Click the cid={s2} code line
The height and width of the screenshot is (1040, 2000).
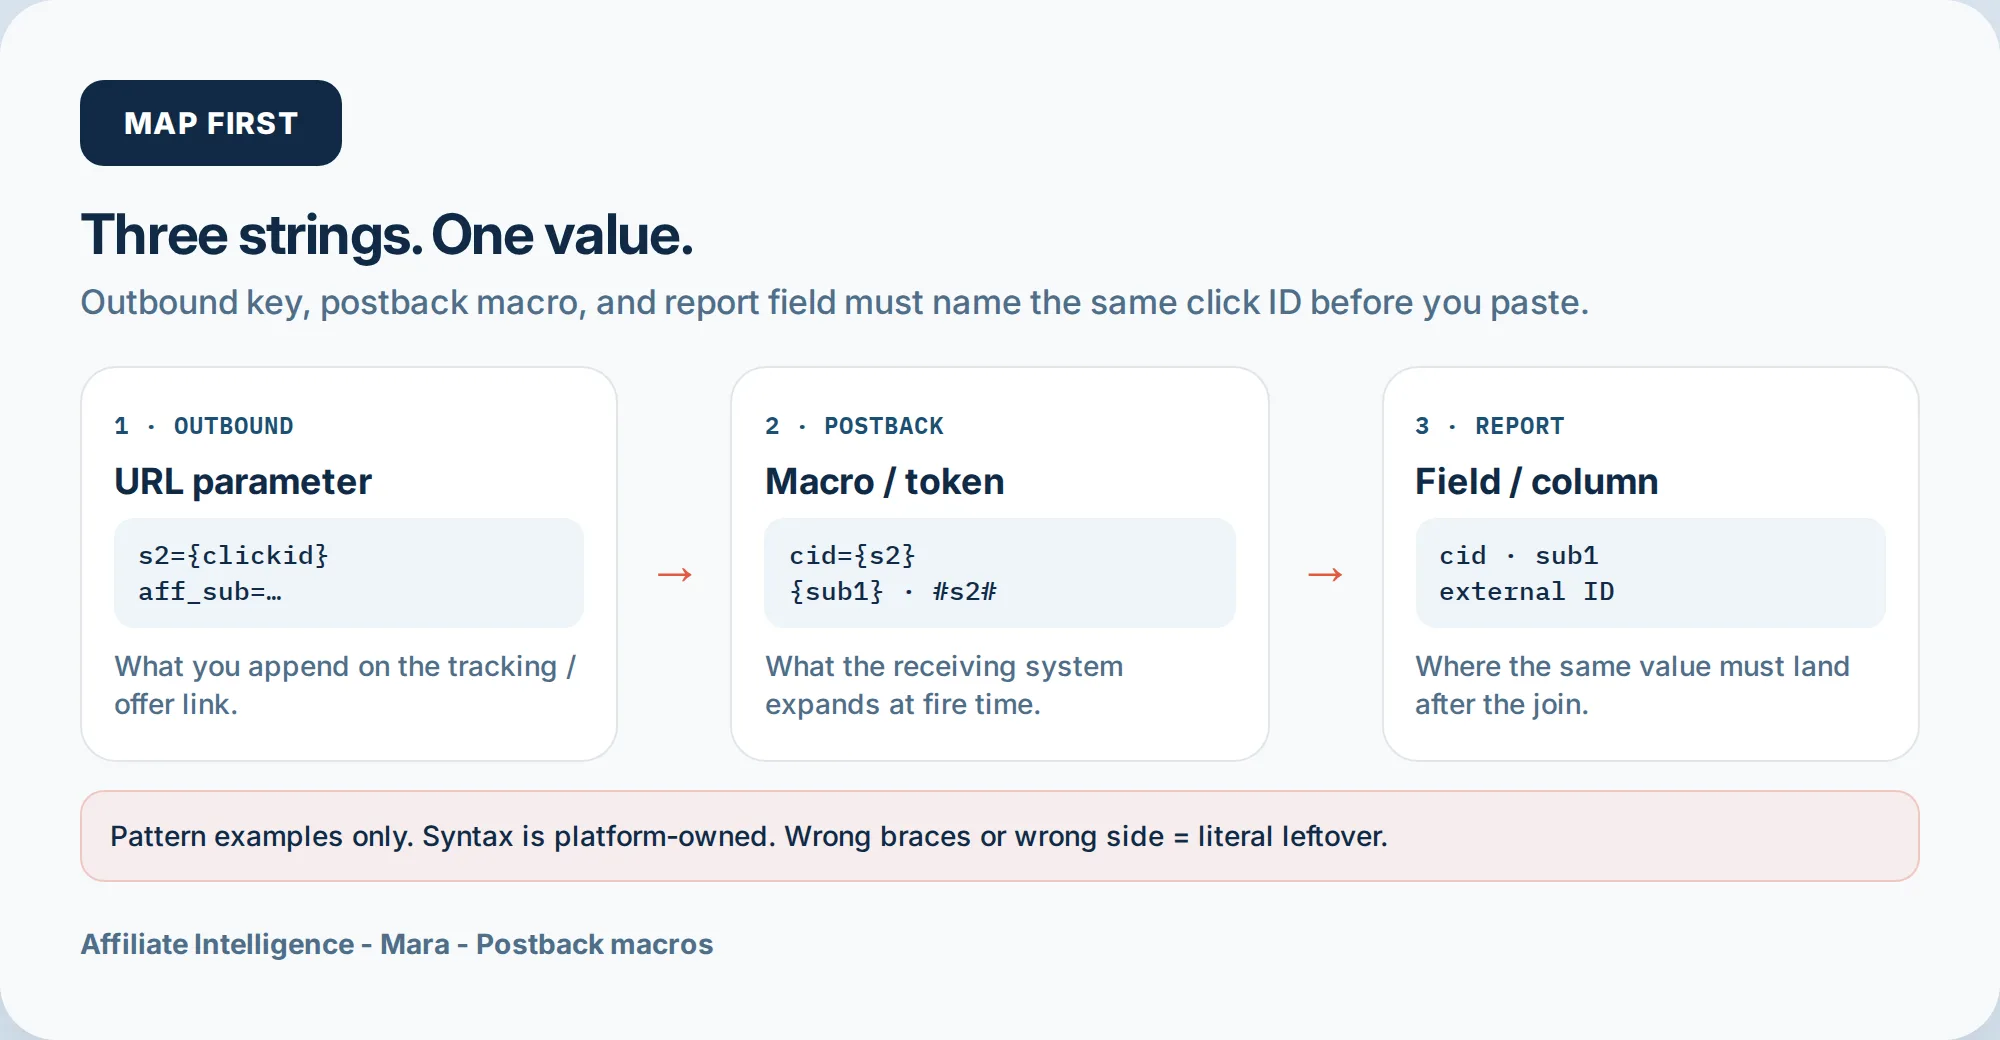tap(852, 555)
